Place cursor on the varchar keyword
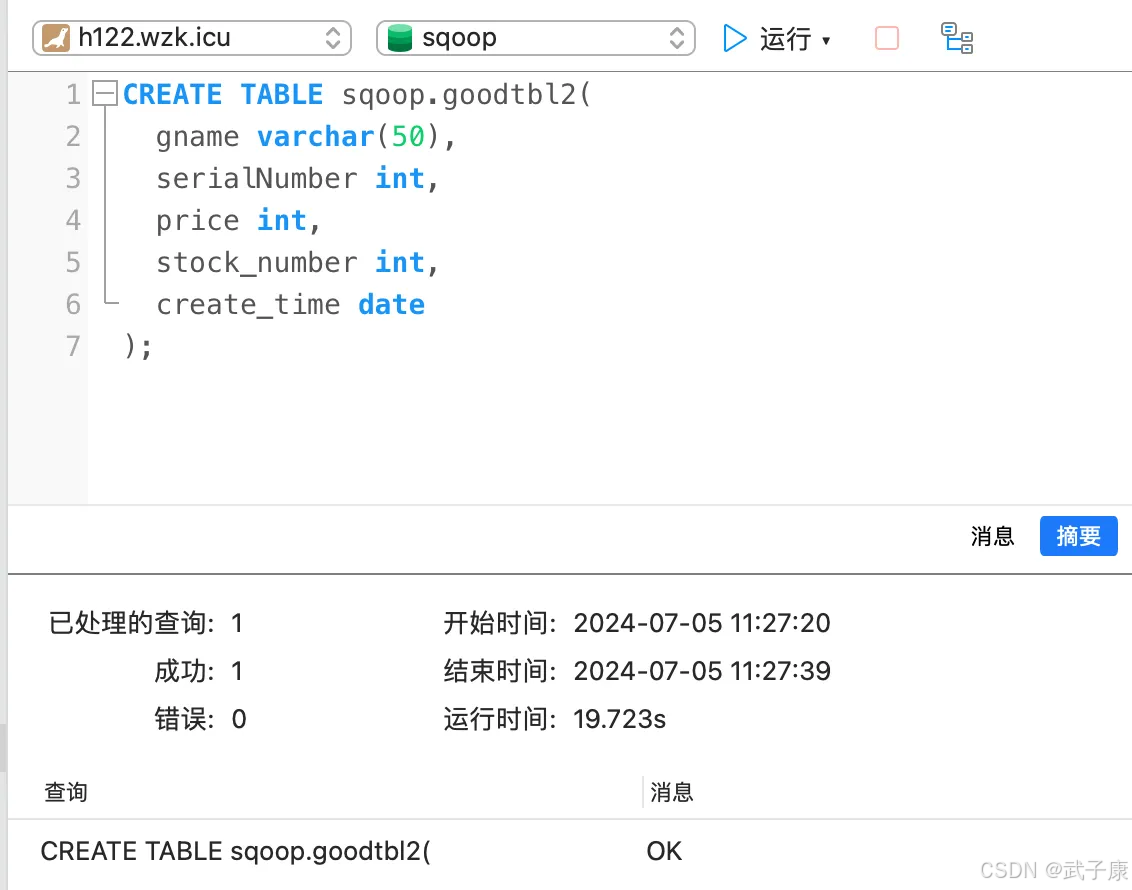The height and width of the screenshot is (890, 1132). point(315,136)
